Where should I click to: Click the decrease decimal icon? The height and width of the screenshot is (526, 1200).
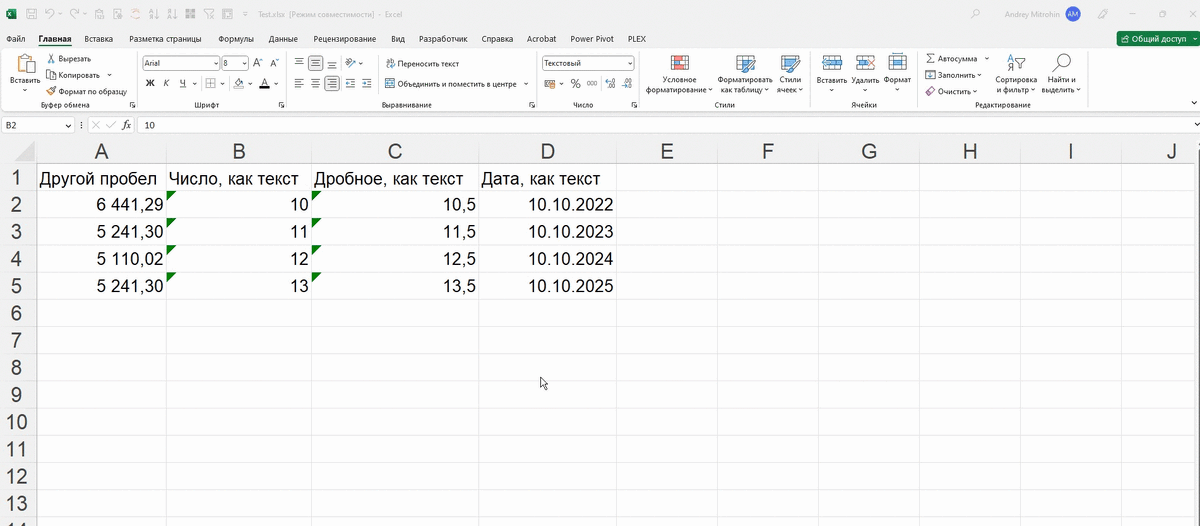click(626, 84)
